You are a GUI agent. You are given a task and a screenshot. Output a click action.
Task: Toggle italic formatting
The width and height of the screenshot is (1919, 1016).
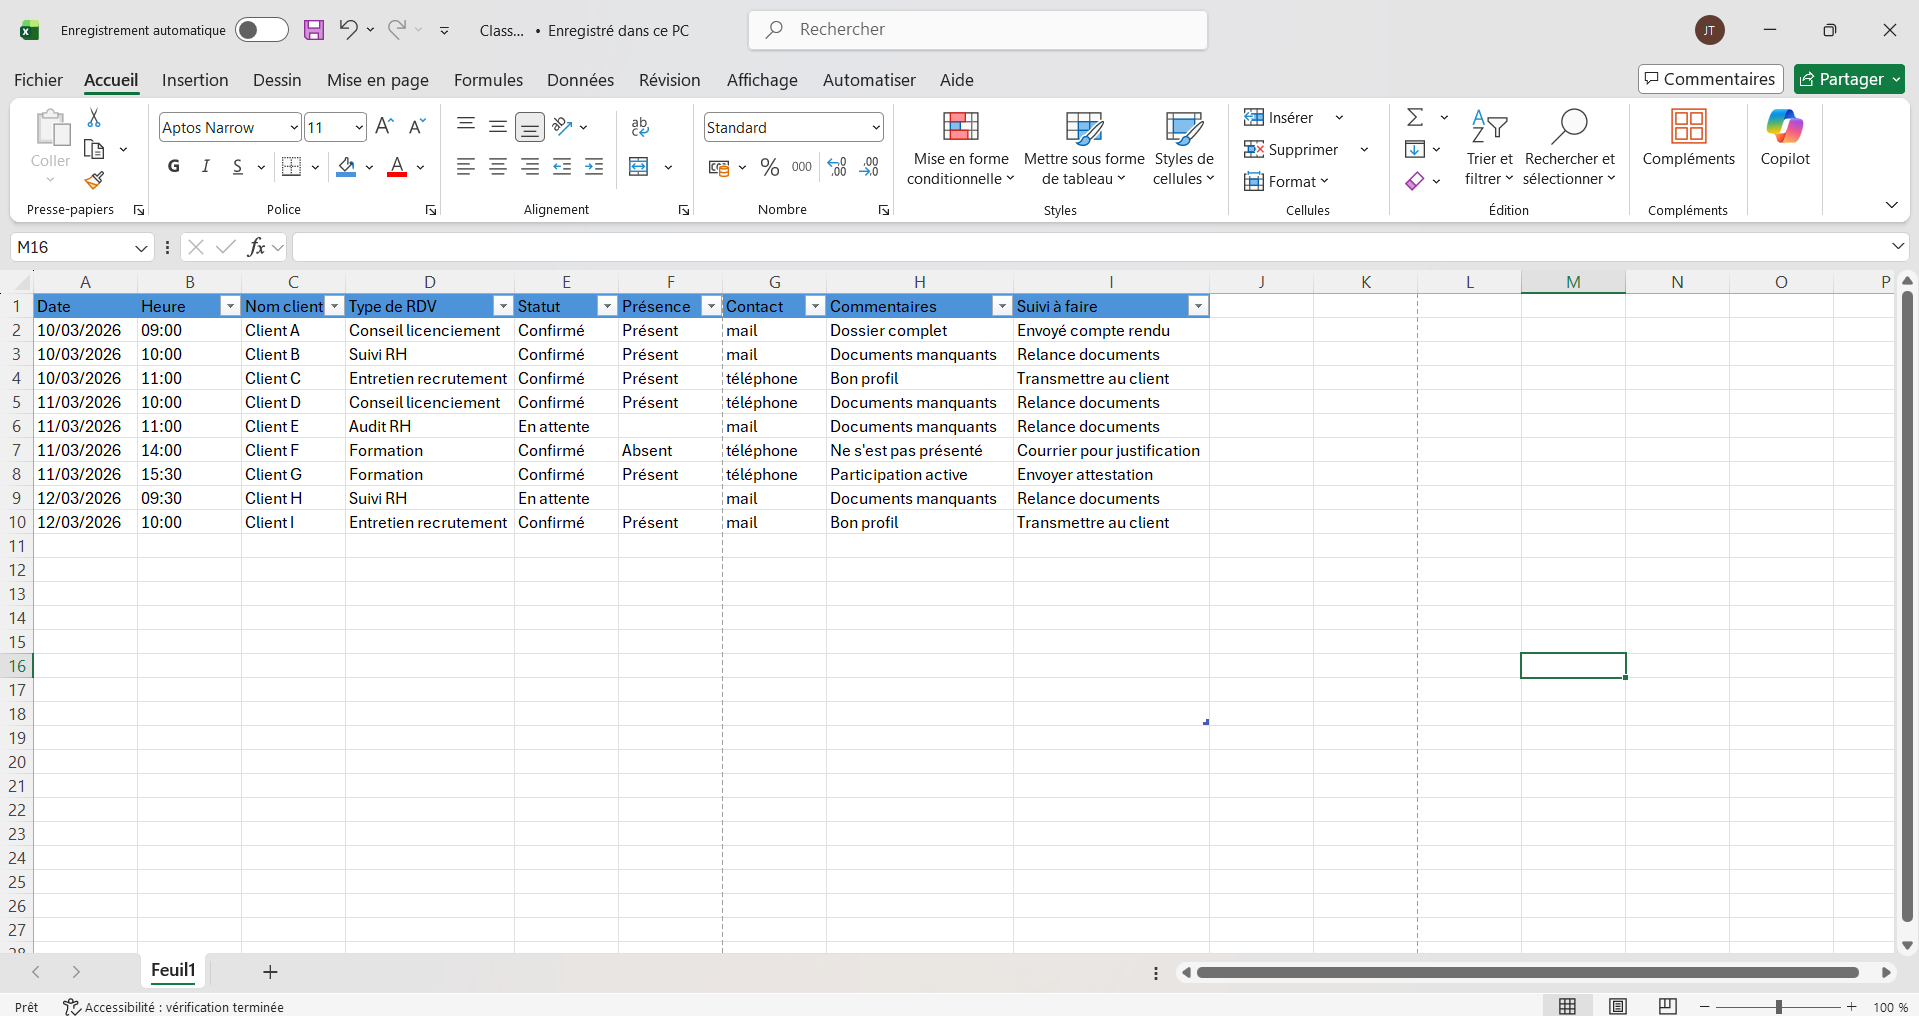point(206,167)
